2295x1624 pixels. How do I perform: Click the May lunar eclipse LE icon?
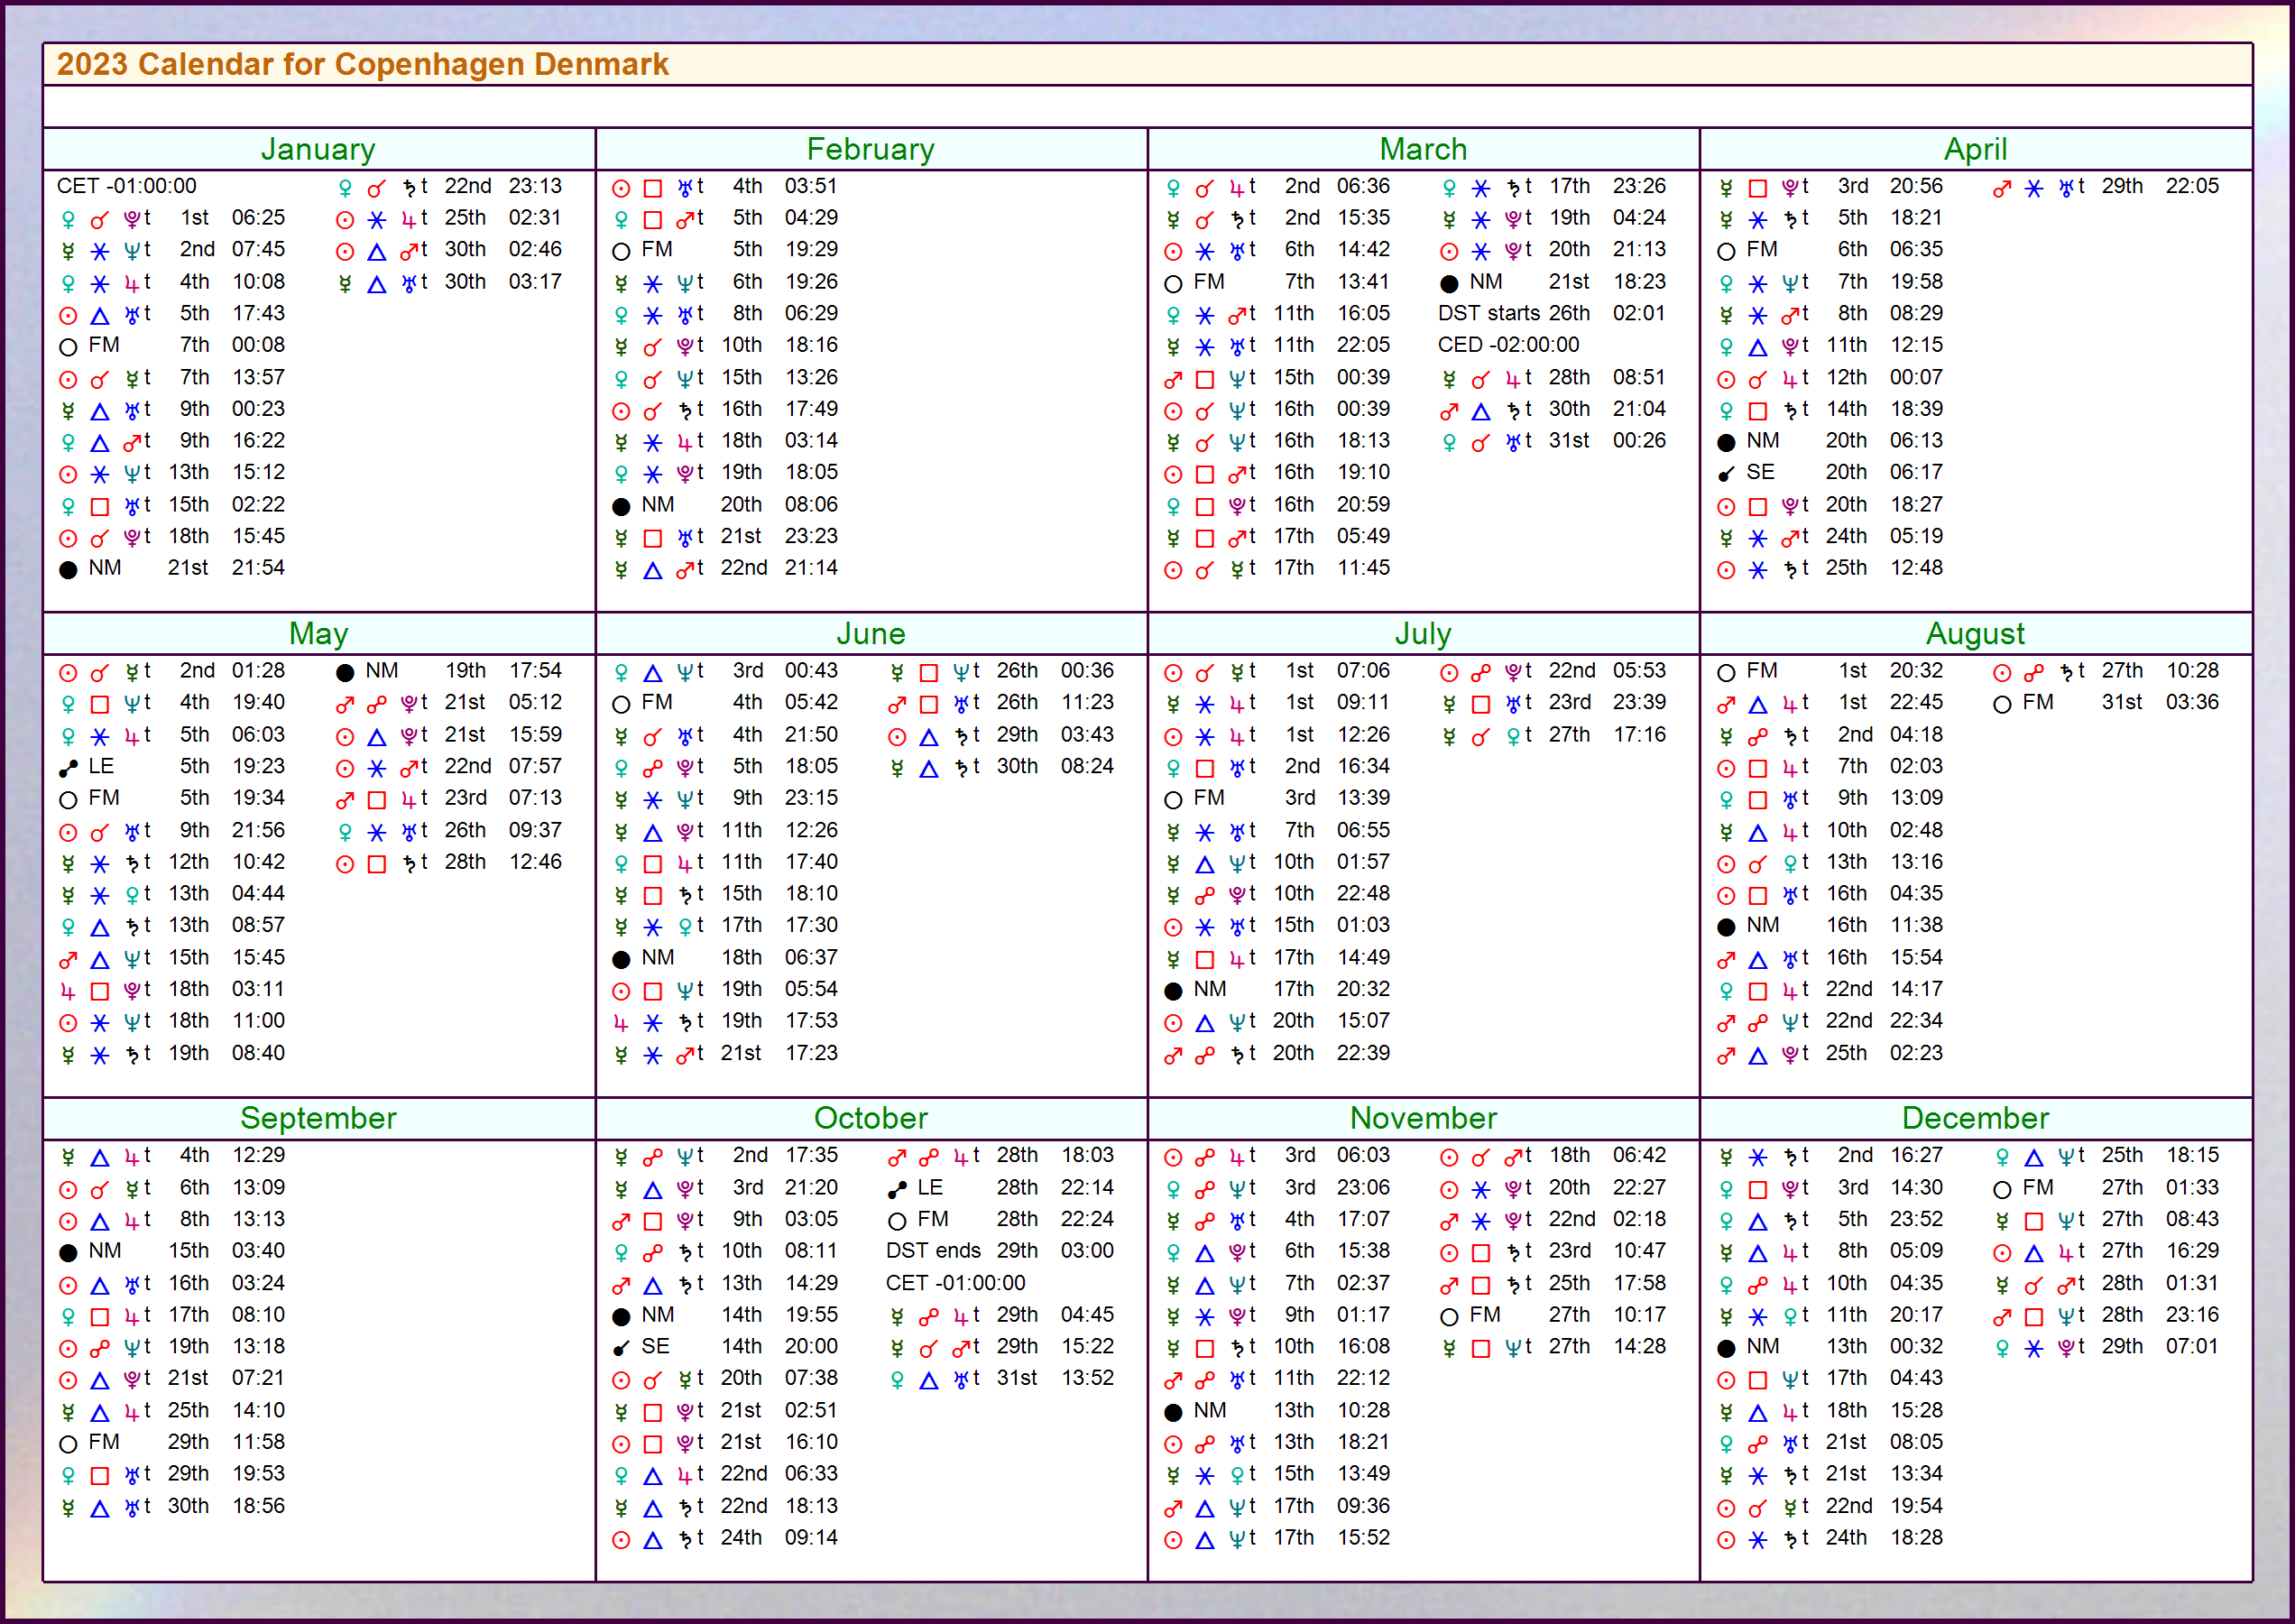pyautogui.click(x=68, y=768)
